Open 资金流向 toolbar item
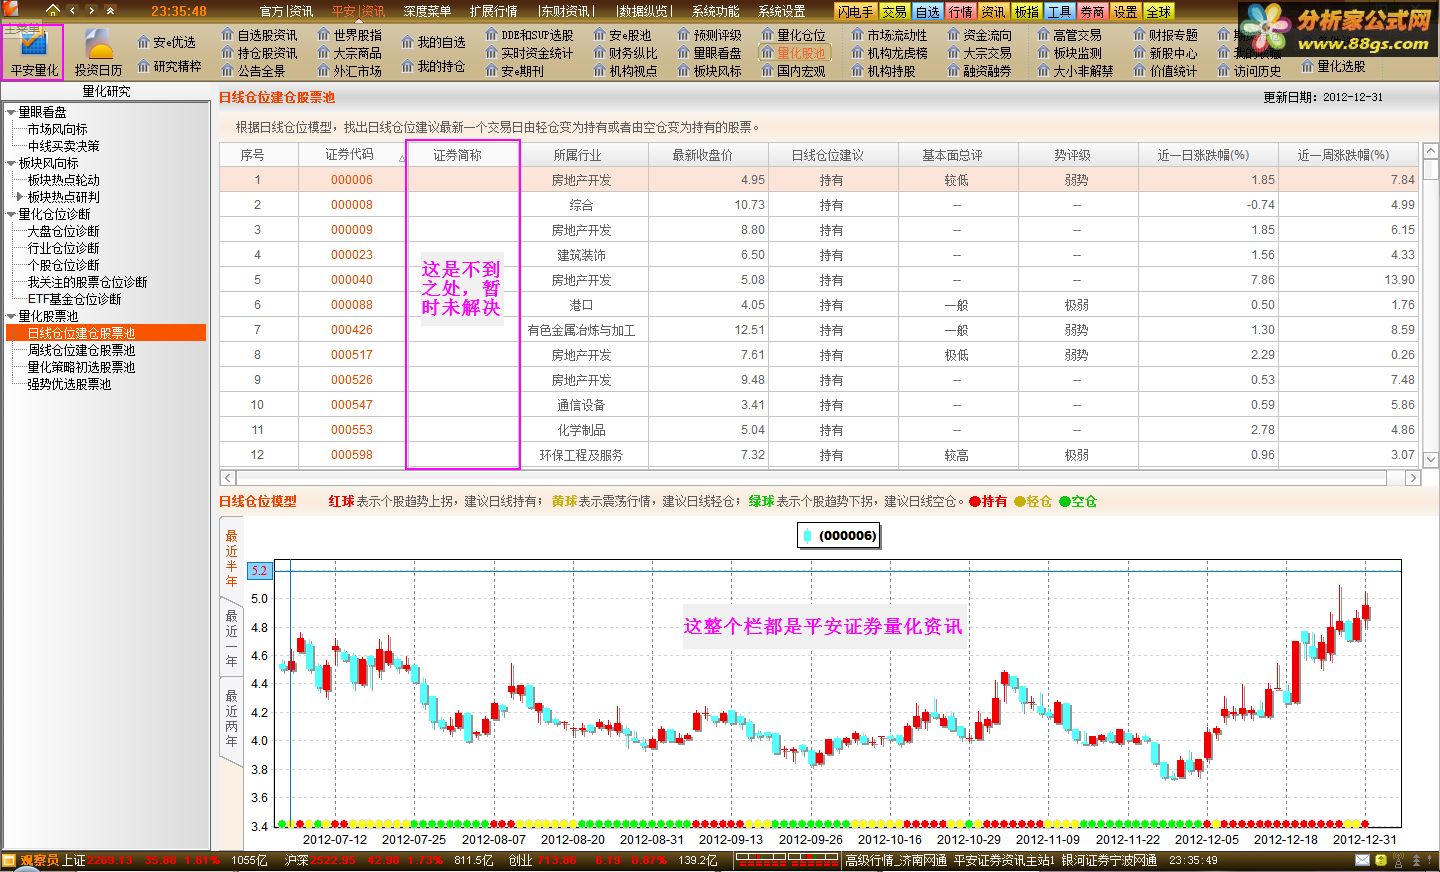The height and width of the screenshot is (872, 1440). coord(979,35)
